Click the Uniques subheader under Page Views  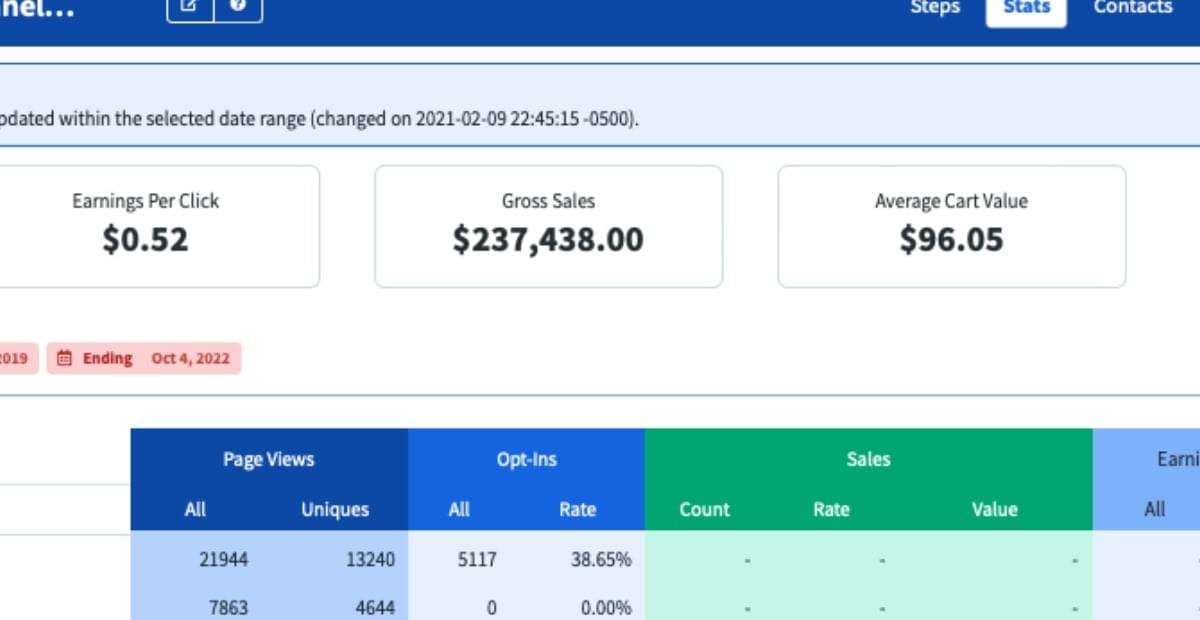pos(335,509)
